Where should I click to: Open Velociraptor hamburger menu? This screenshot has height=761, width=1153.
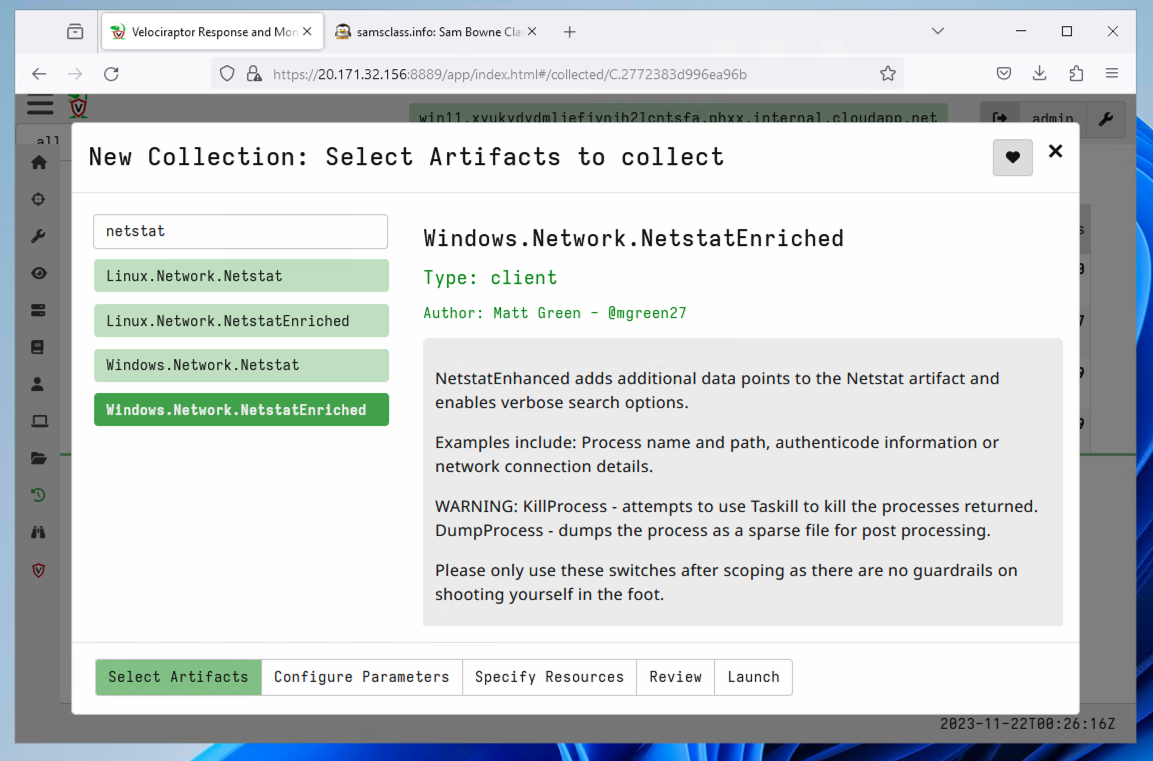coord(40,104)
